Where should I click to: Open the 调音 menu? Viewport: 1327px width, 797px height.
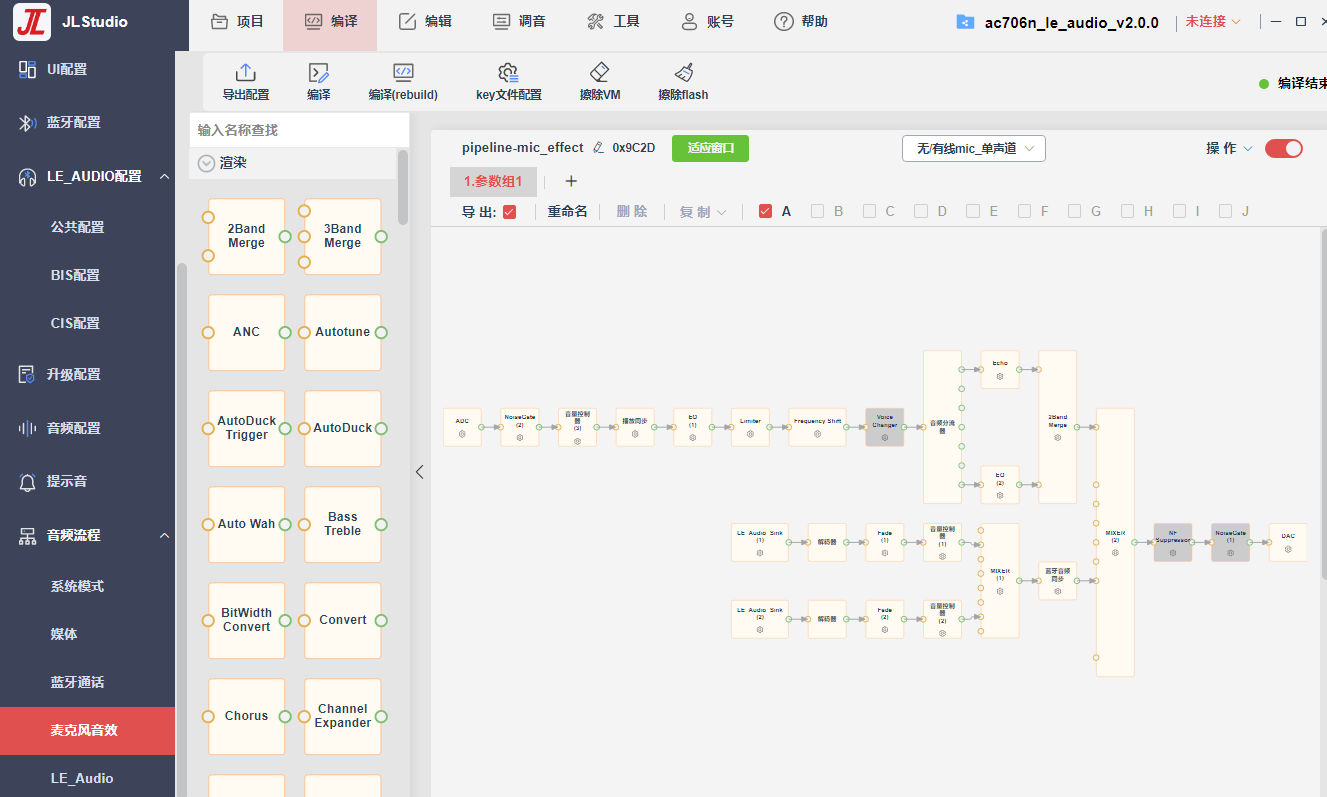tap(519, 21)
